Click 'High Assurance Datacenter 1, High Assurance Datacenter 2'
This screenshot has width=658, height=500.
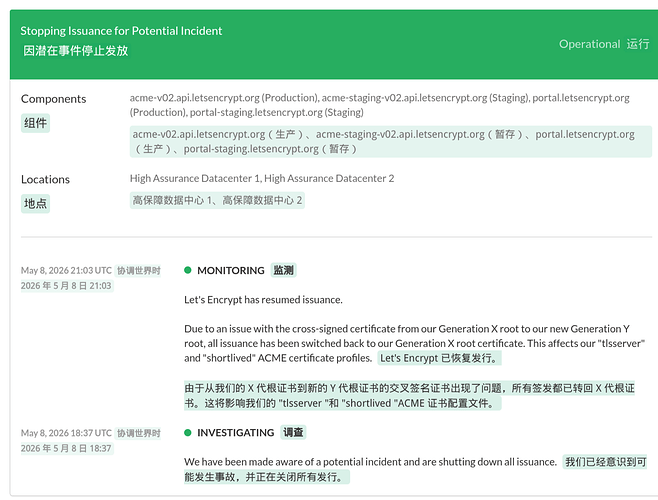click(x=262, y=178)
